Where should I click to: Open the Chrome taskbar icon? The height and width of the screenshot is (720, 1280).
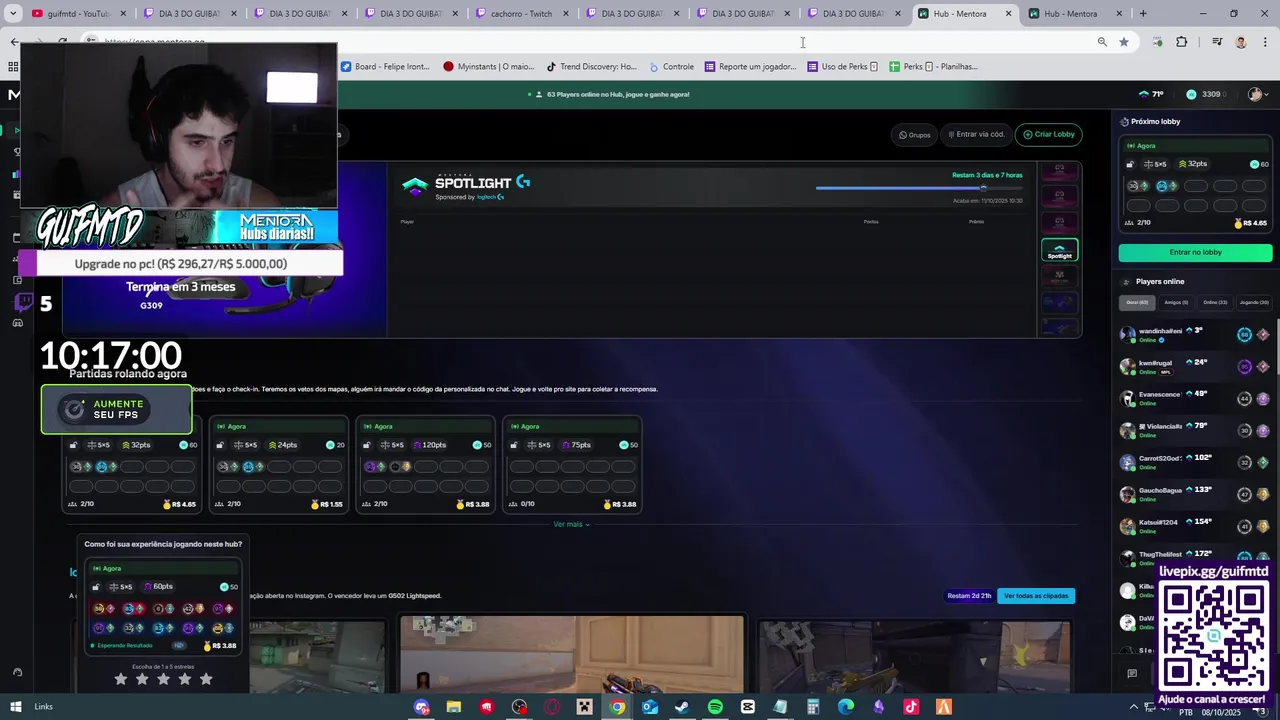coord(617,707)
